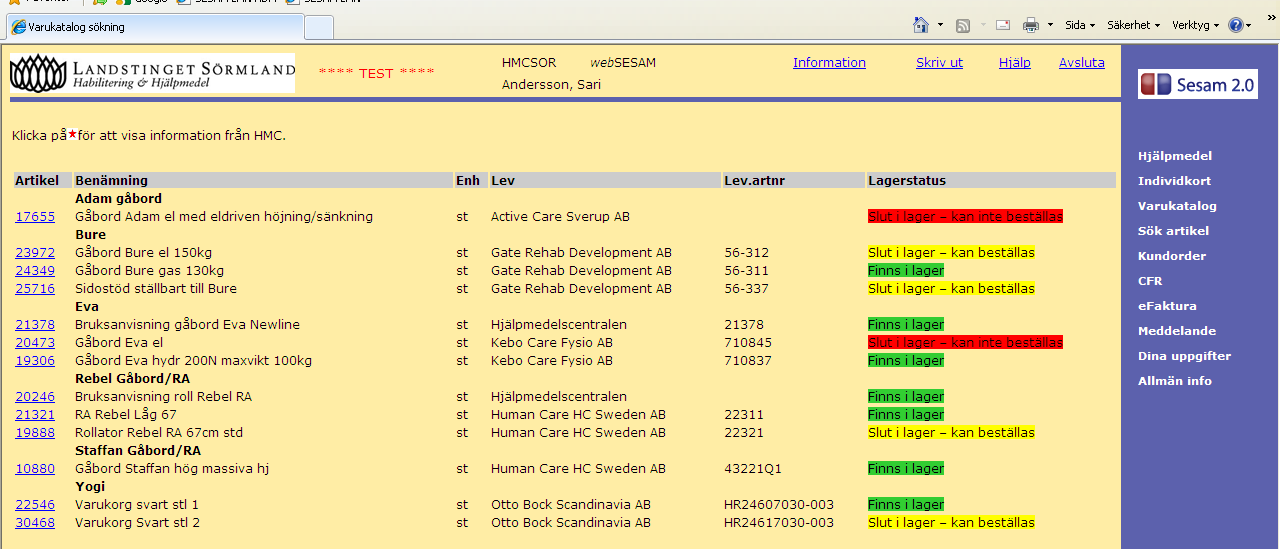The height and width of the screenshot is (549, 1280).
Task: Open article 20246
Action: [35, 397]
